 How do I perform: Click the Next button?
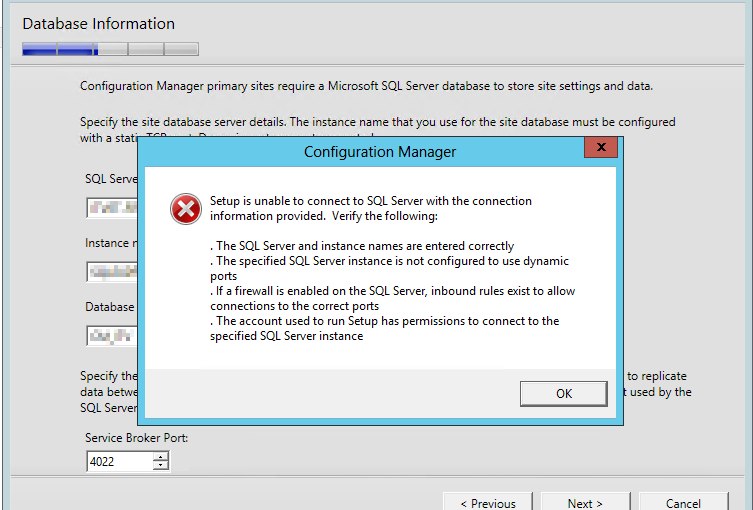pyautogui.click(x=585, y=502)
